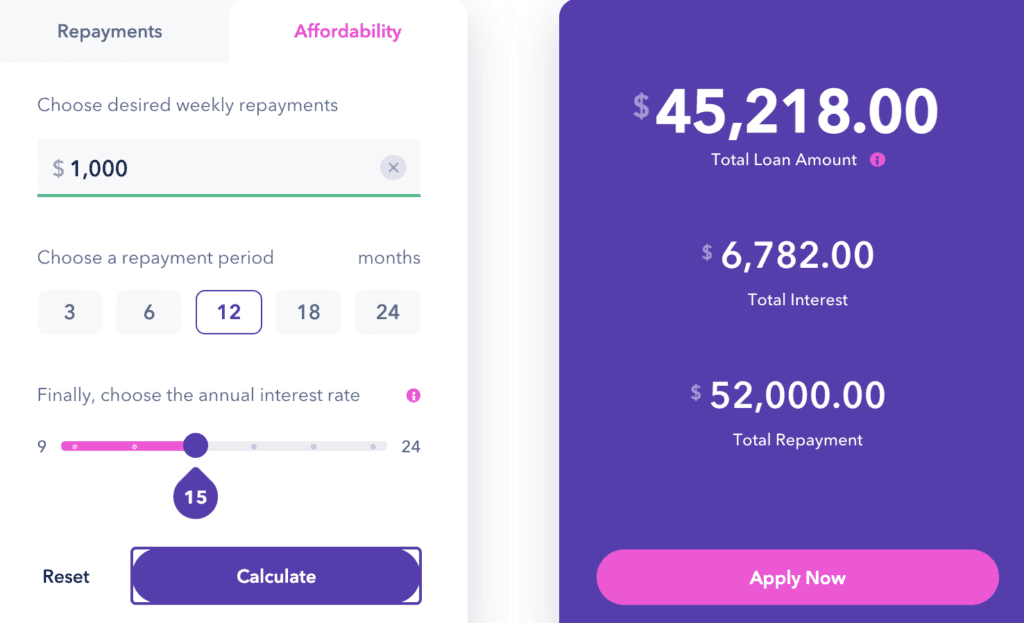Select the 12 month repayment option
This screenshot has width=1024, height=623.
tap(228, 312)
